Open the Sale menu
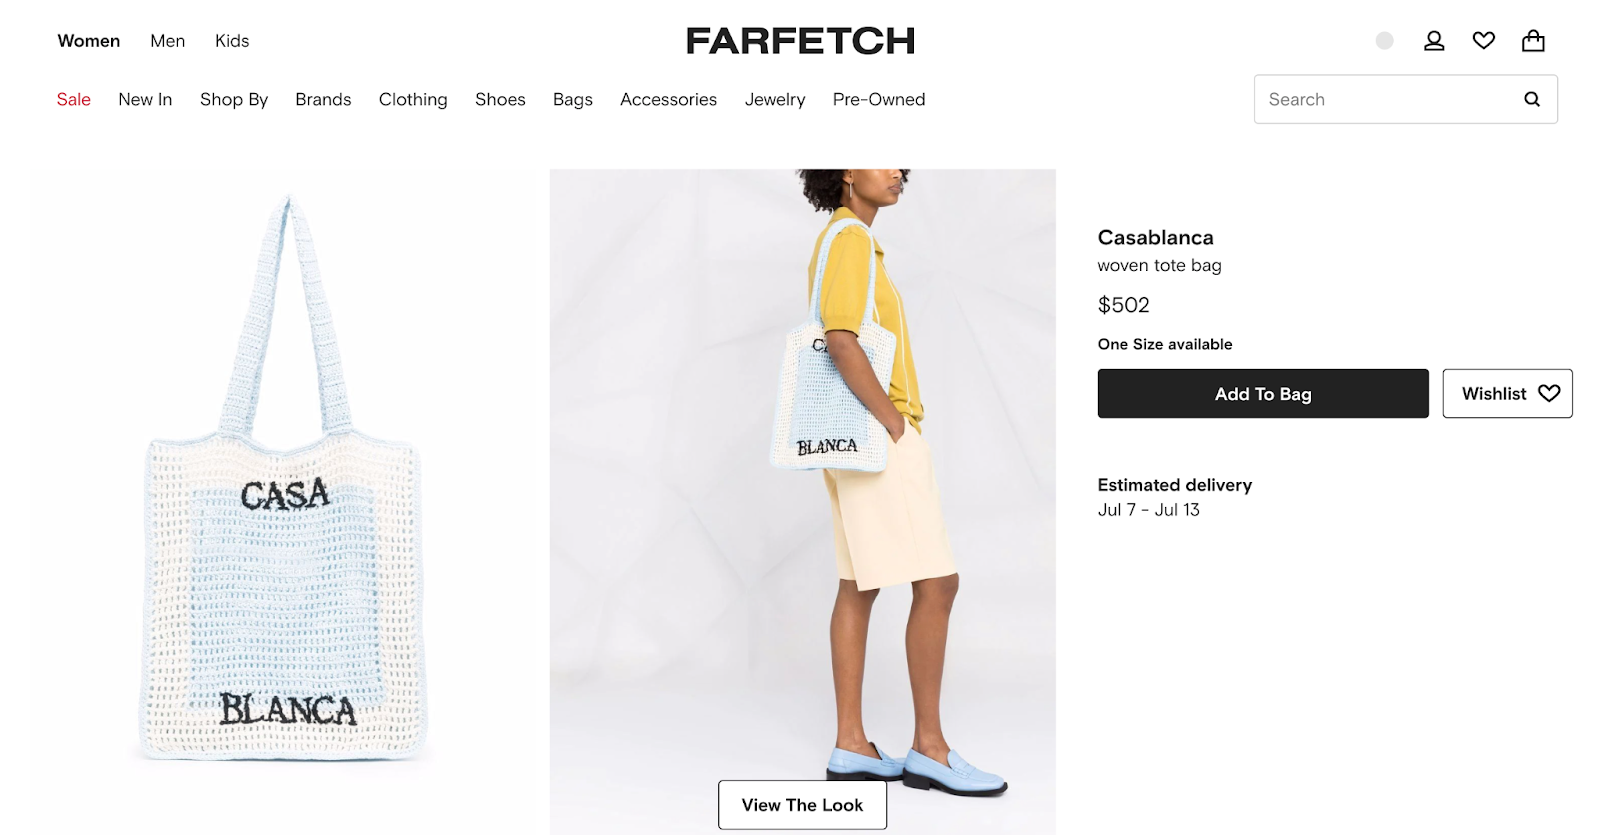1600x835 pixels. coord(74,100)
